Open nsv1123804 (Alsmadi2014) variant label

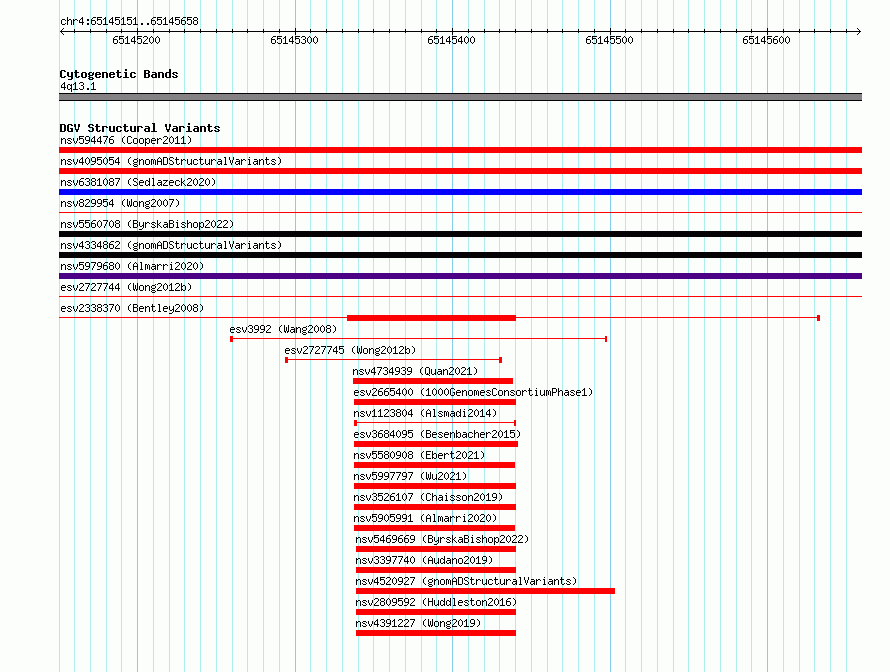click(x=425, y=413)
